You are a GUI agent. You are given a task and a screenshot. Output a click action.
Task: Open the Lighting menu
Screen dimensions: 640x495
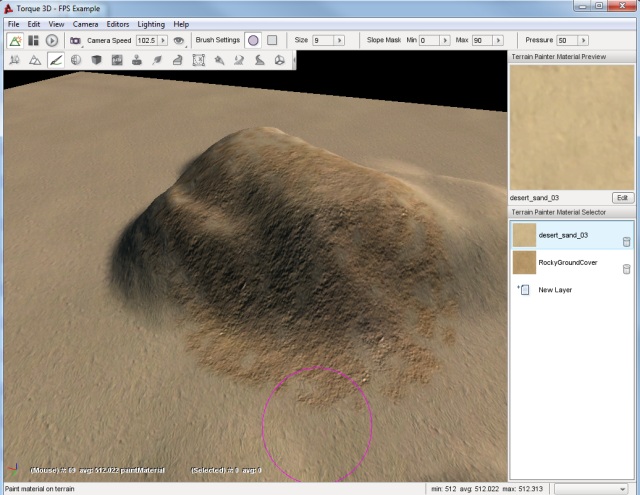[x=150, y=23]
